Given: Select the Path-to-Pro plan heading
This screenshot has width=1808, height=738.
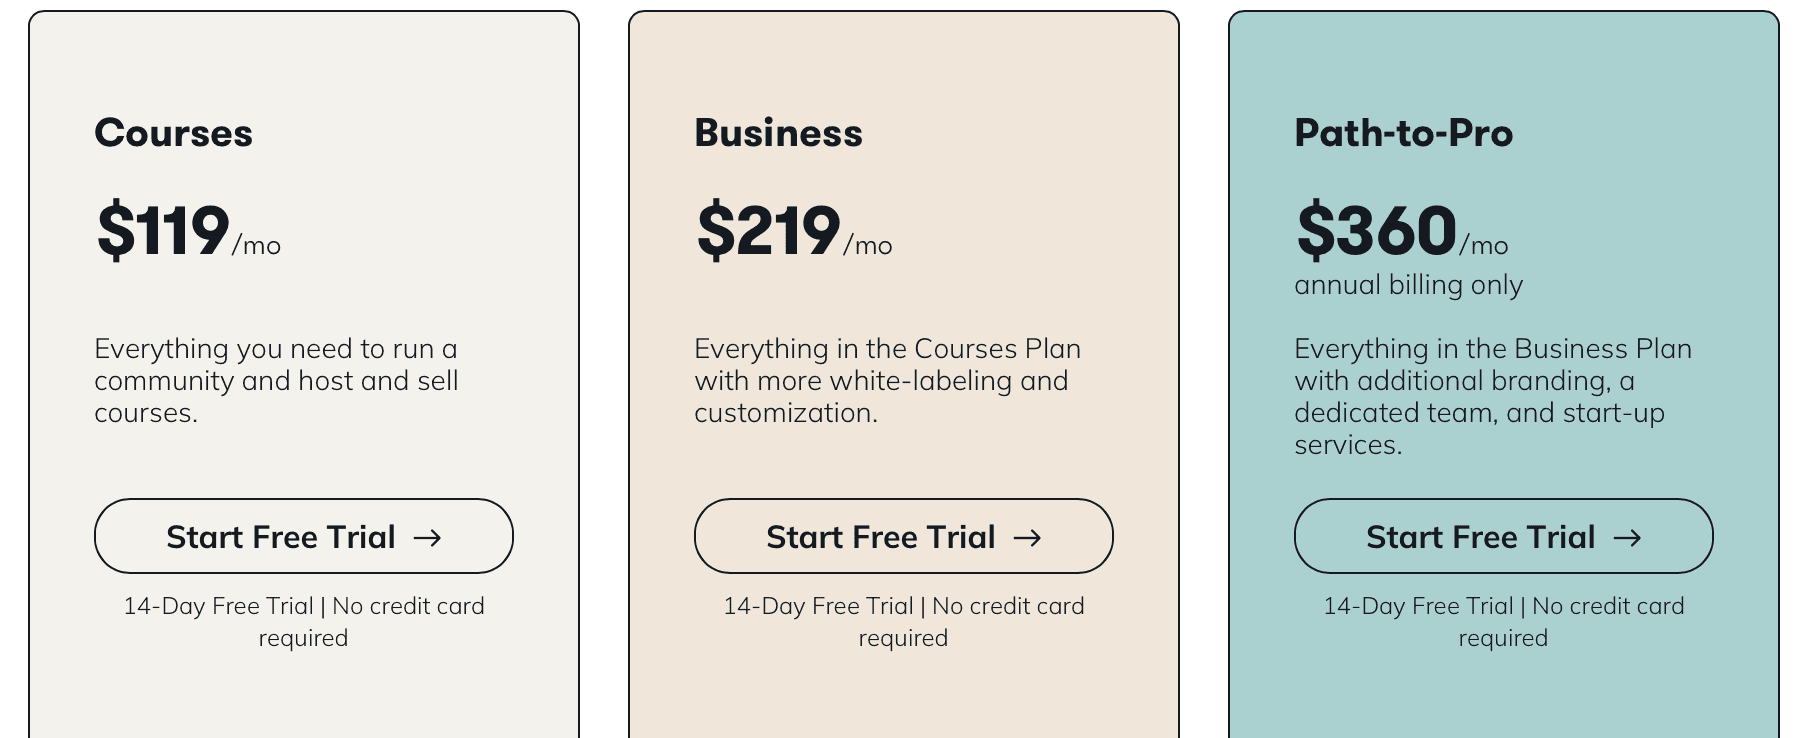Looking at the screenshot, I should [x=1404, y=132].
